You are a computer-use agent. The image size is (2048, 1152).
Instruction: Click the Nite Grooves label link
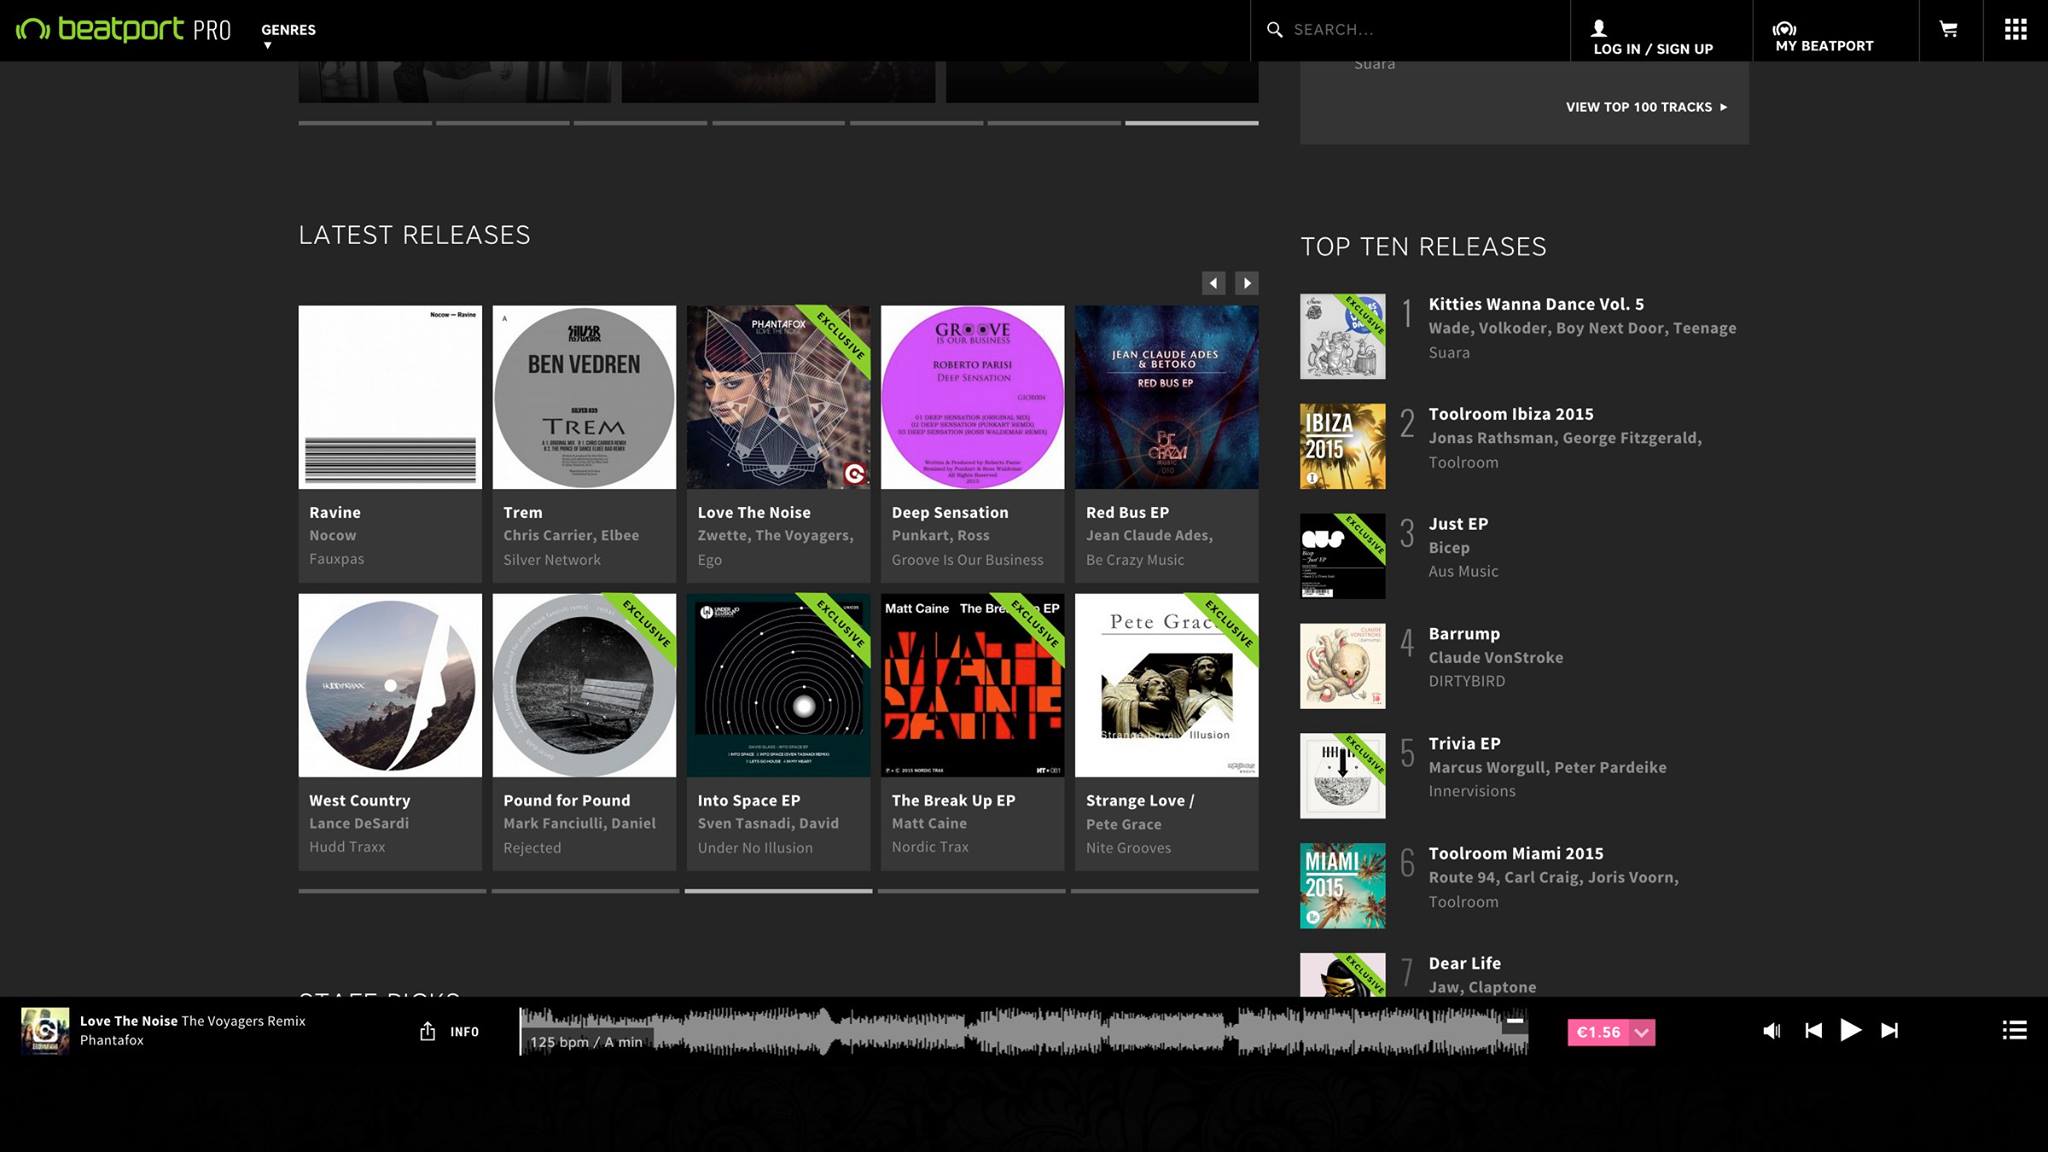tap(1128, 847)
